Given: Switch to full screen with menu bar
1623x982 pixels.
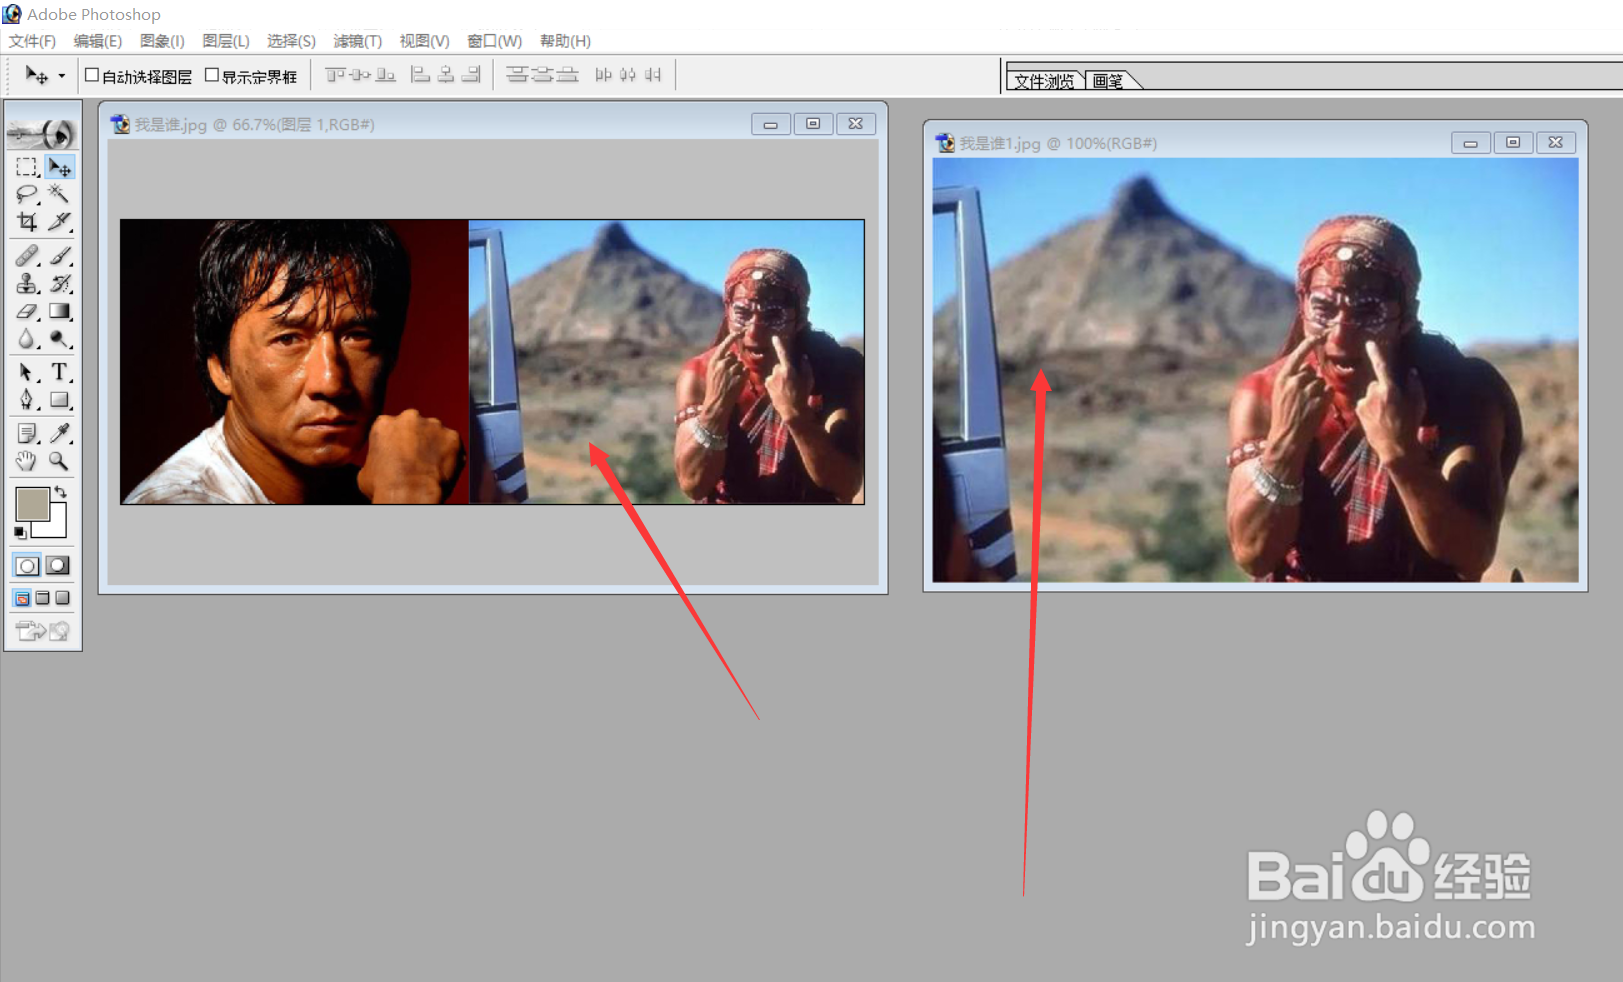Looking at the screenshot, I should 42,598.
